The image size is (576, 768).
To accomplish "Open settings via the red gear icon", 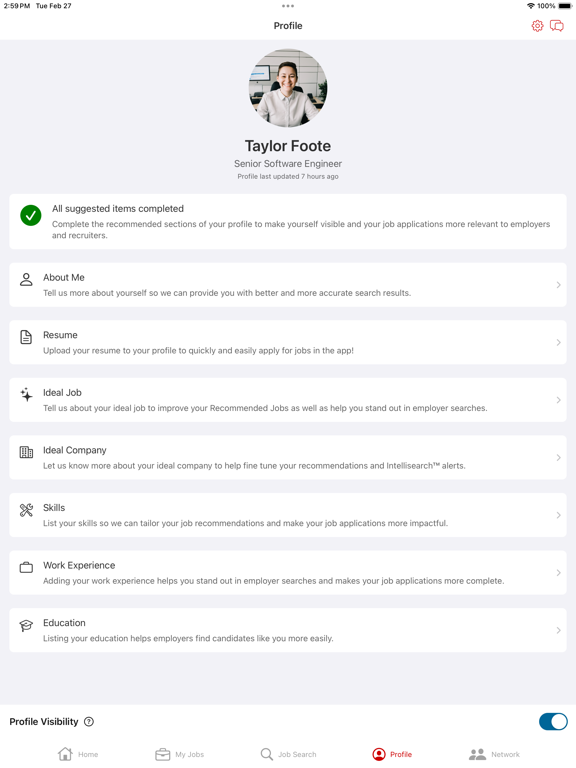I will point(537,25).
